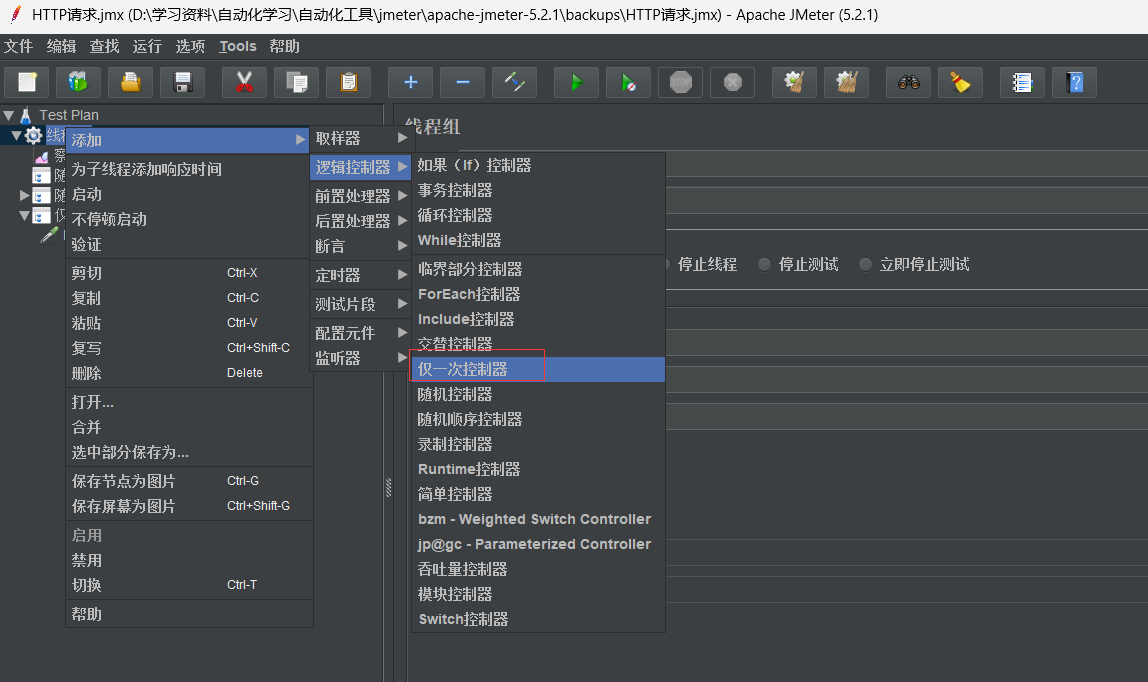Screen dimensions: 1148x682
Task: Choose 事务控制器 entry
Action: click(538, 190)
